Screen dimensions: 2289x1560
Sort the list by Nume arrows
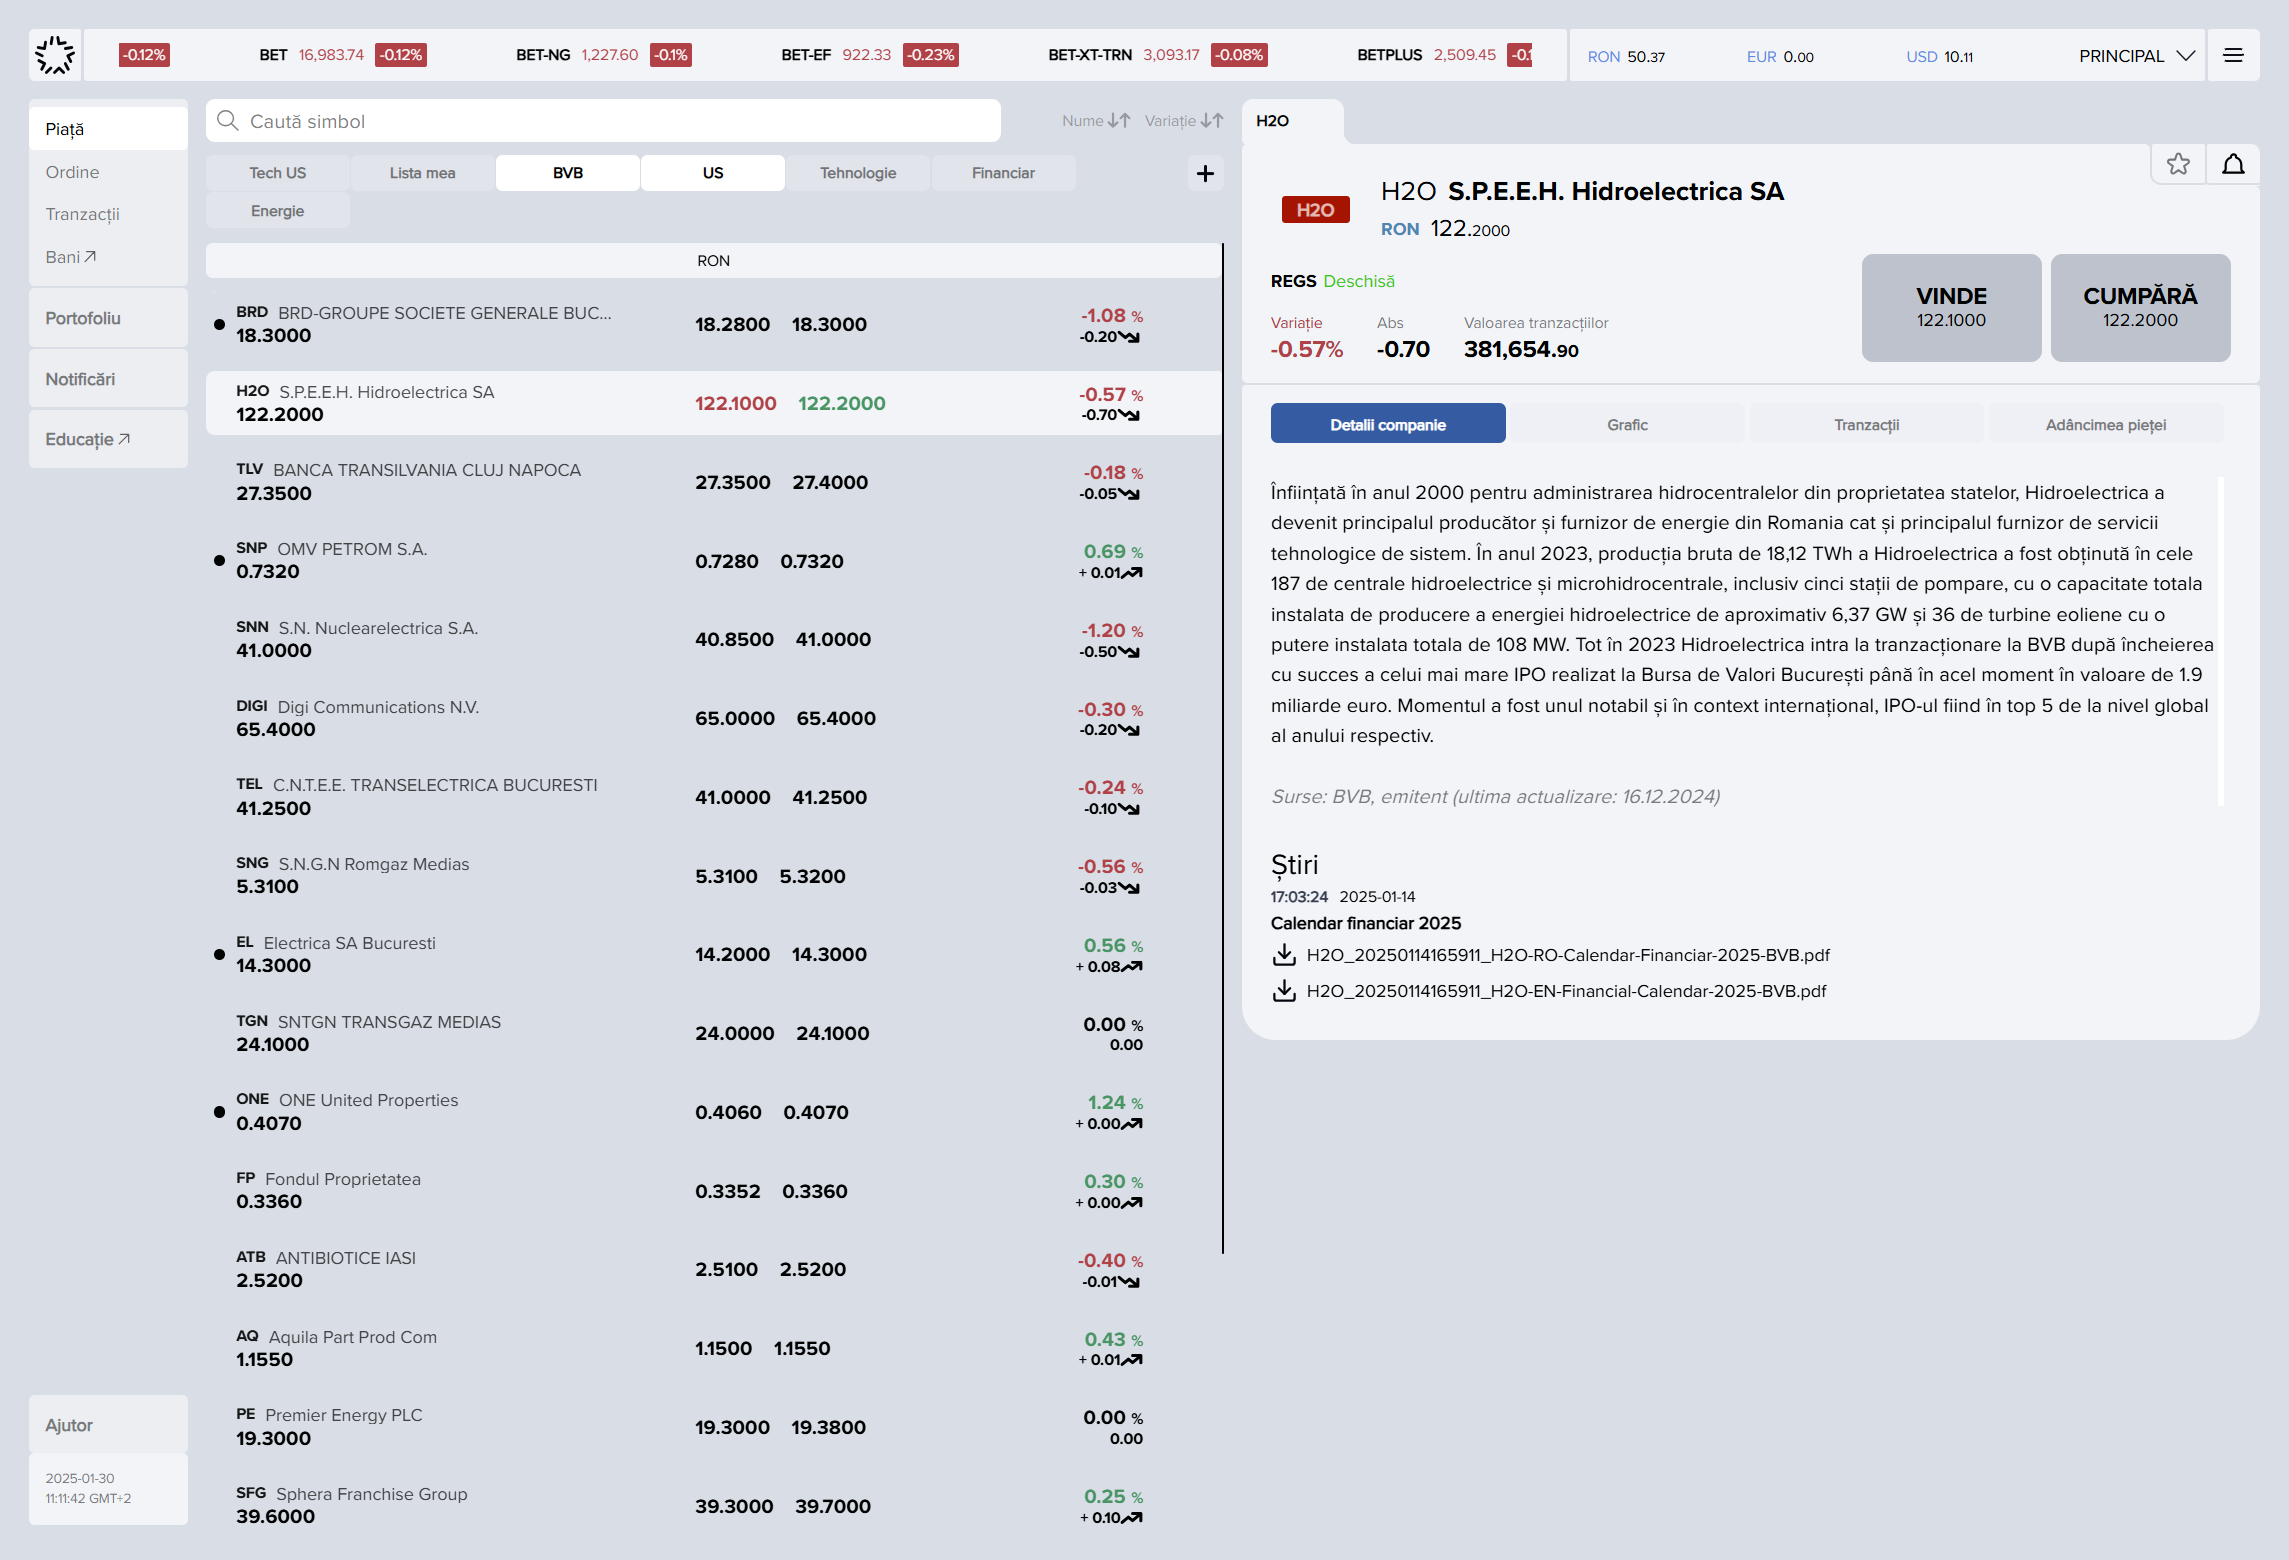click(x=1120, y=121)
